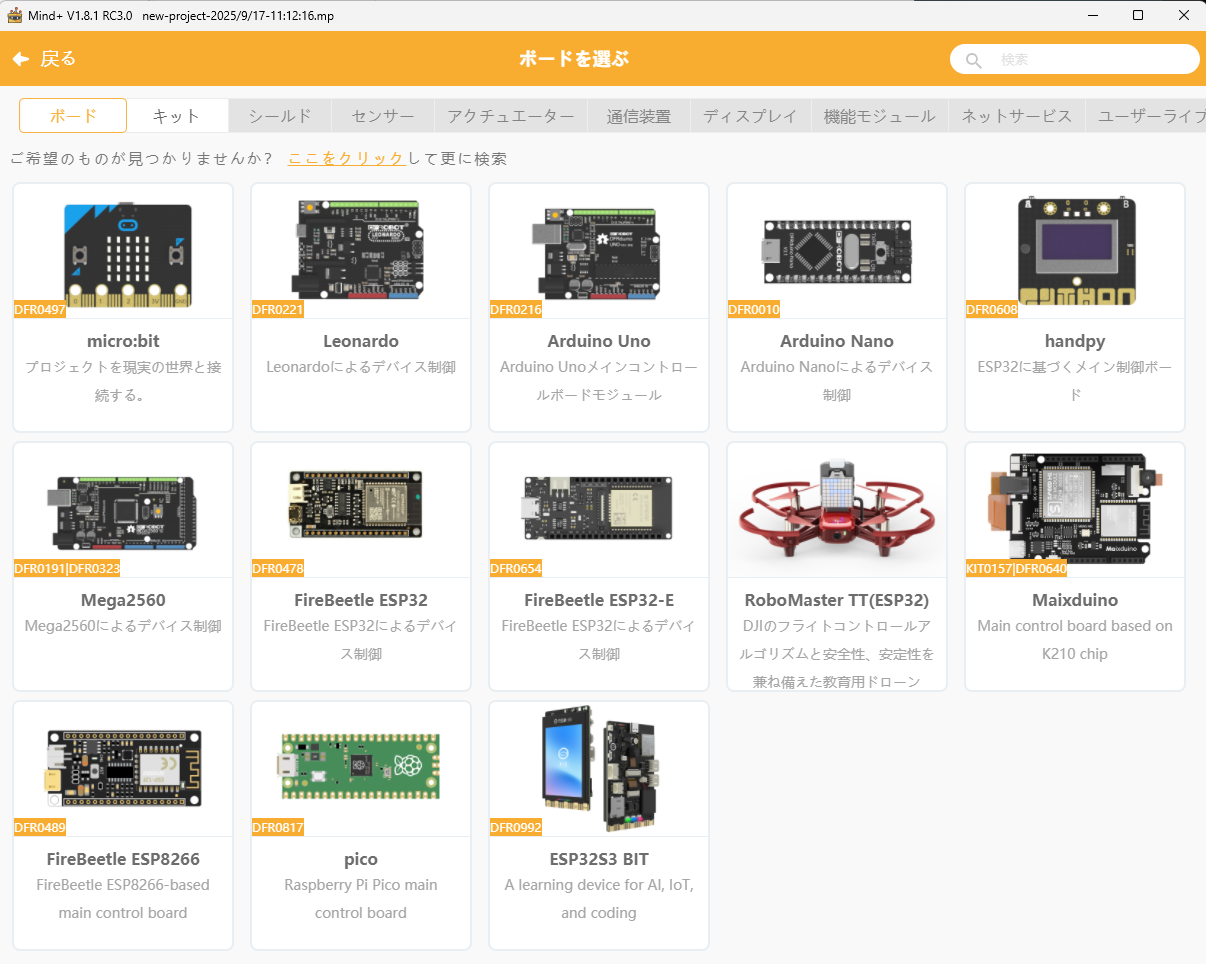Select the ESP32S3 BIT device image
The width and height of the screenshot is (1206, 964).
tap(602, 770)
